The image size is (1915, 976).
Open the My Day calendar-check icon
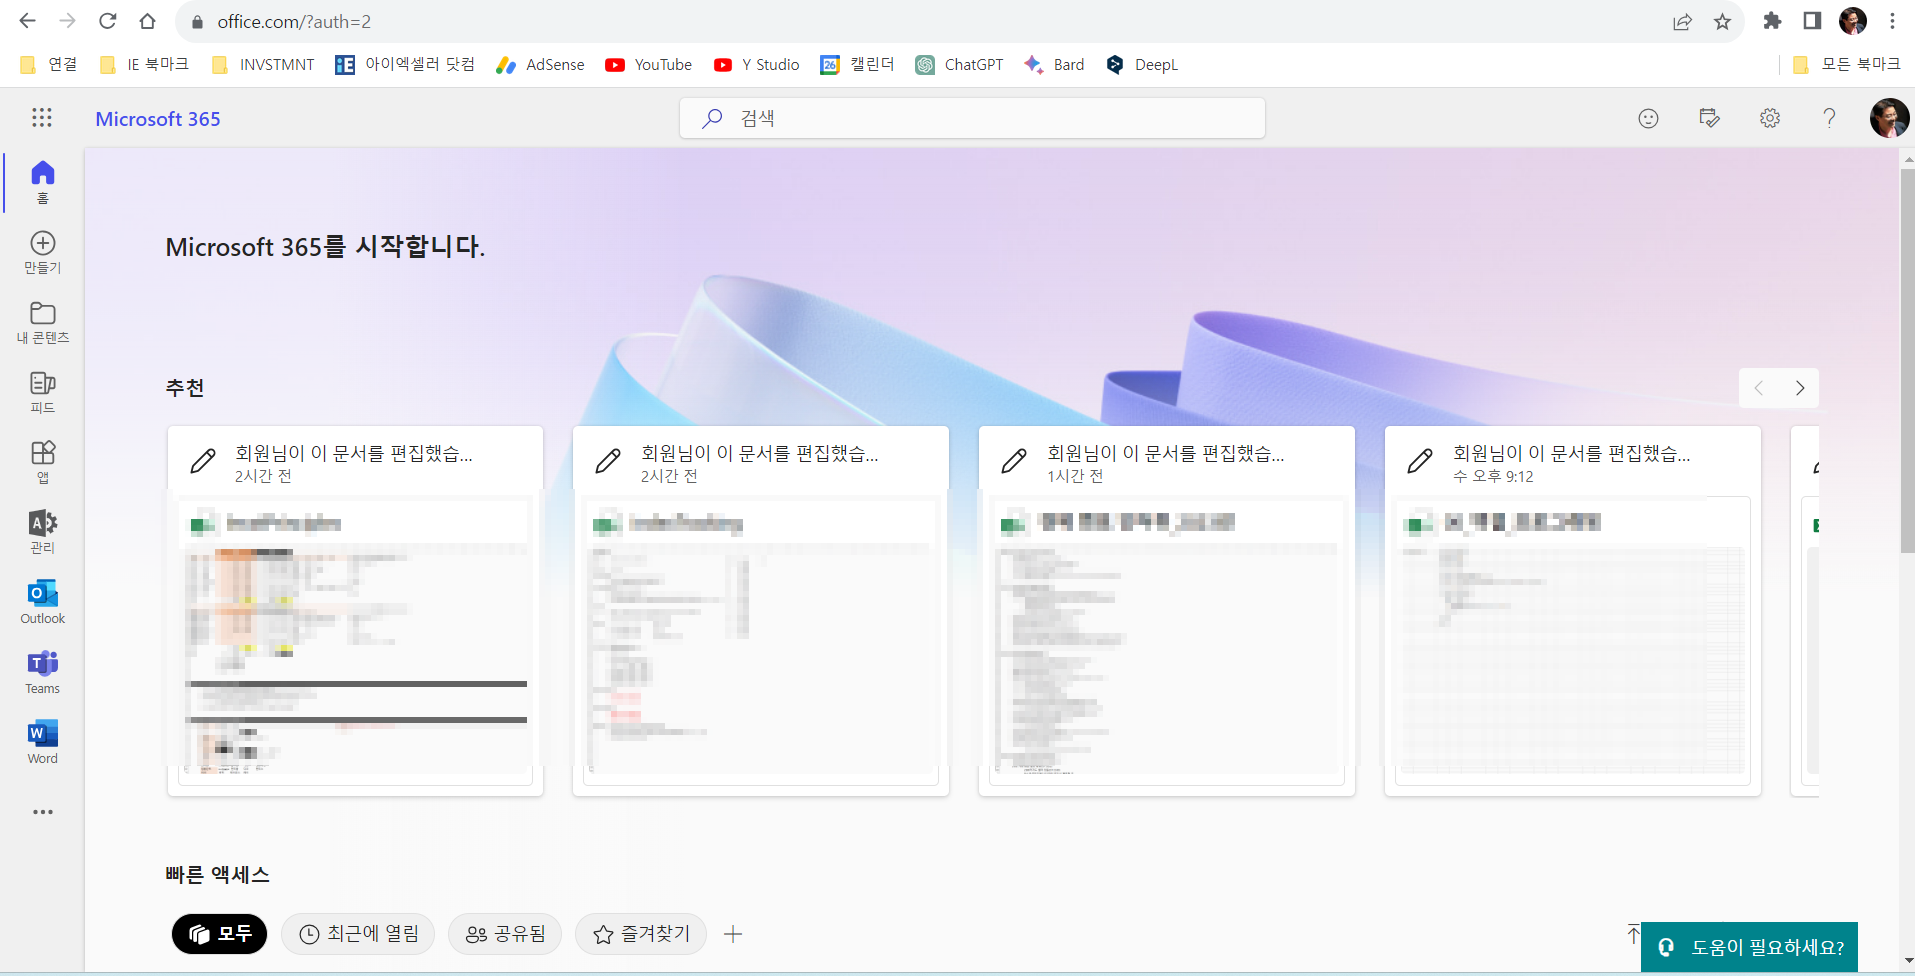1710,118
